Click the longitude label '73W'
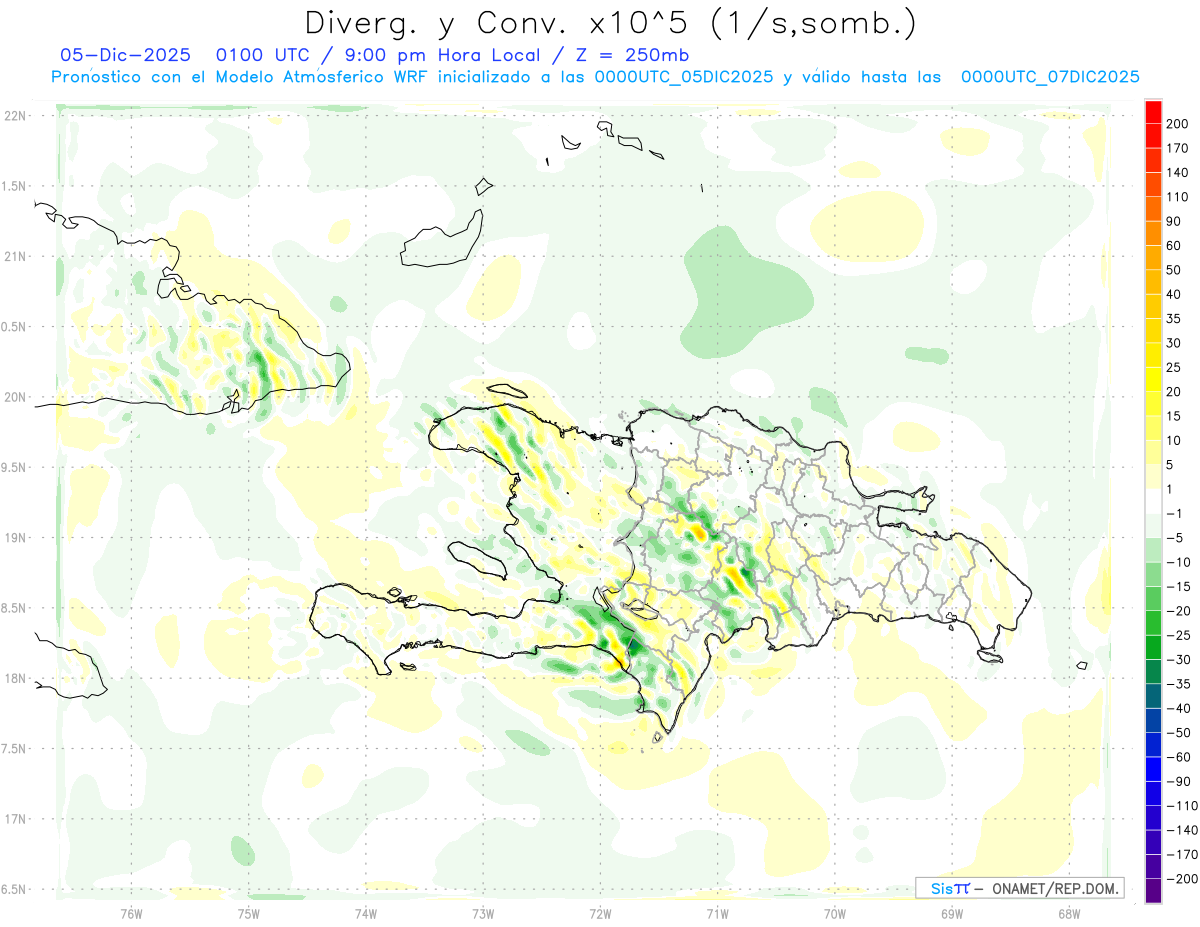This screenshot has height=927, width=1200. click(x=483, y=913)
